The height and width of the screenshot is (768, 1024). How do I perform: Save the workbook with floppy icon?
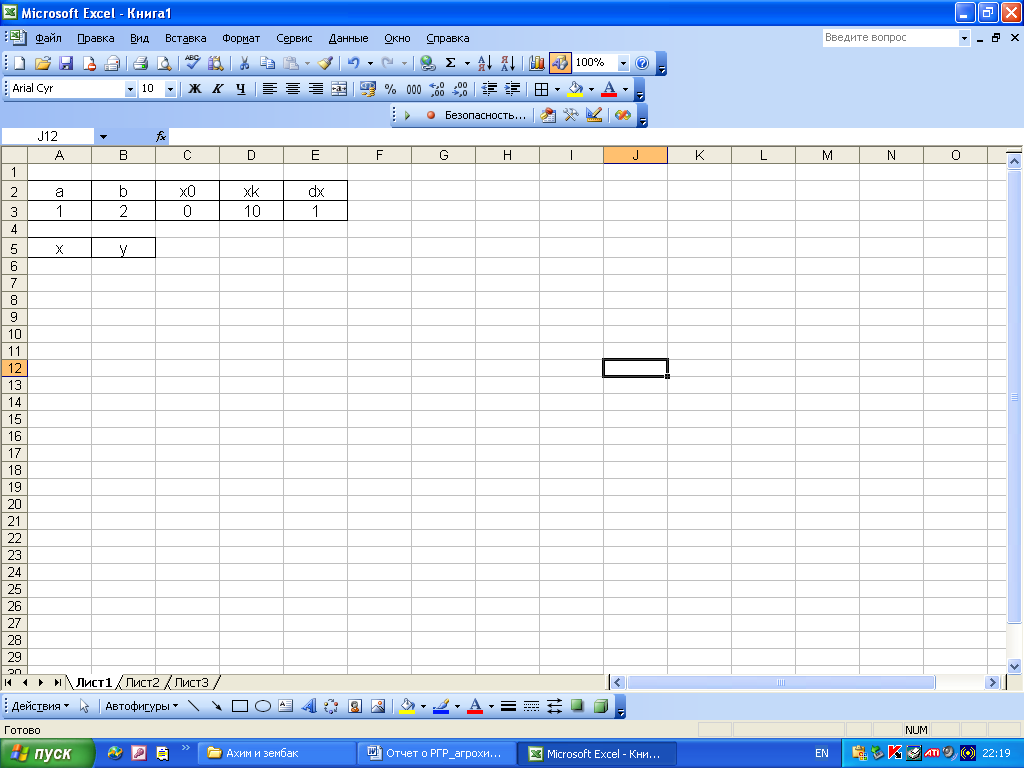65,63
